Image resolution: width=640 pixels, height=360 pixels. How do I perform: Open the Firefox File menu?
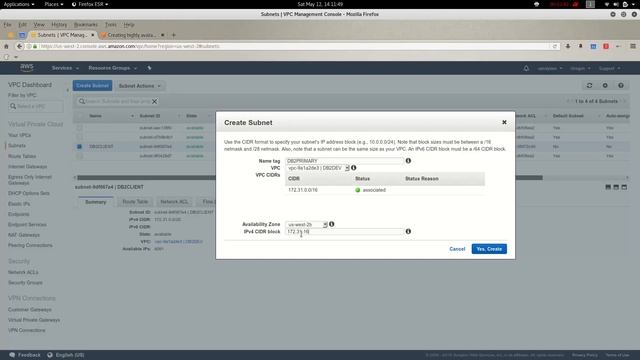(x=7, y=24)
